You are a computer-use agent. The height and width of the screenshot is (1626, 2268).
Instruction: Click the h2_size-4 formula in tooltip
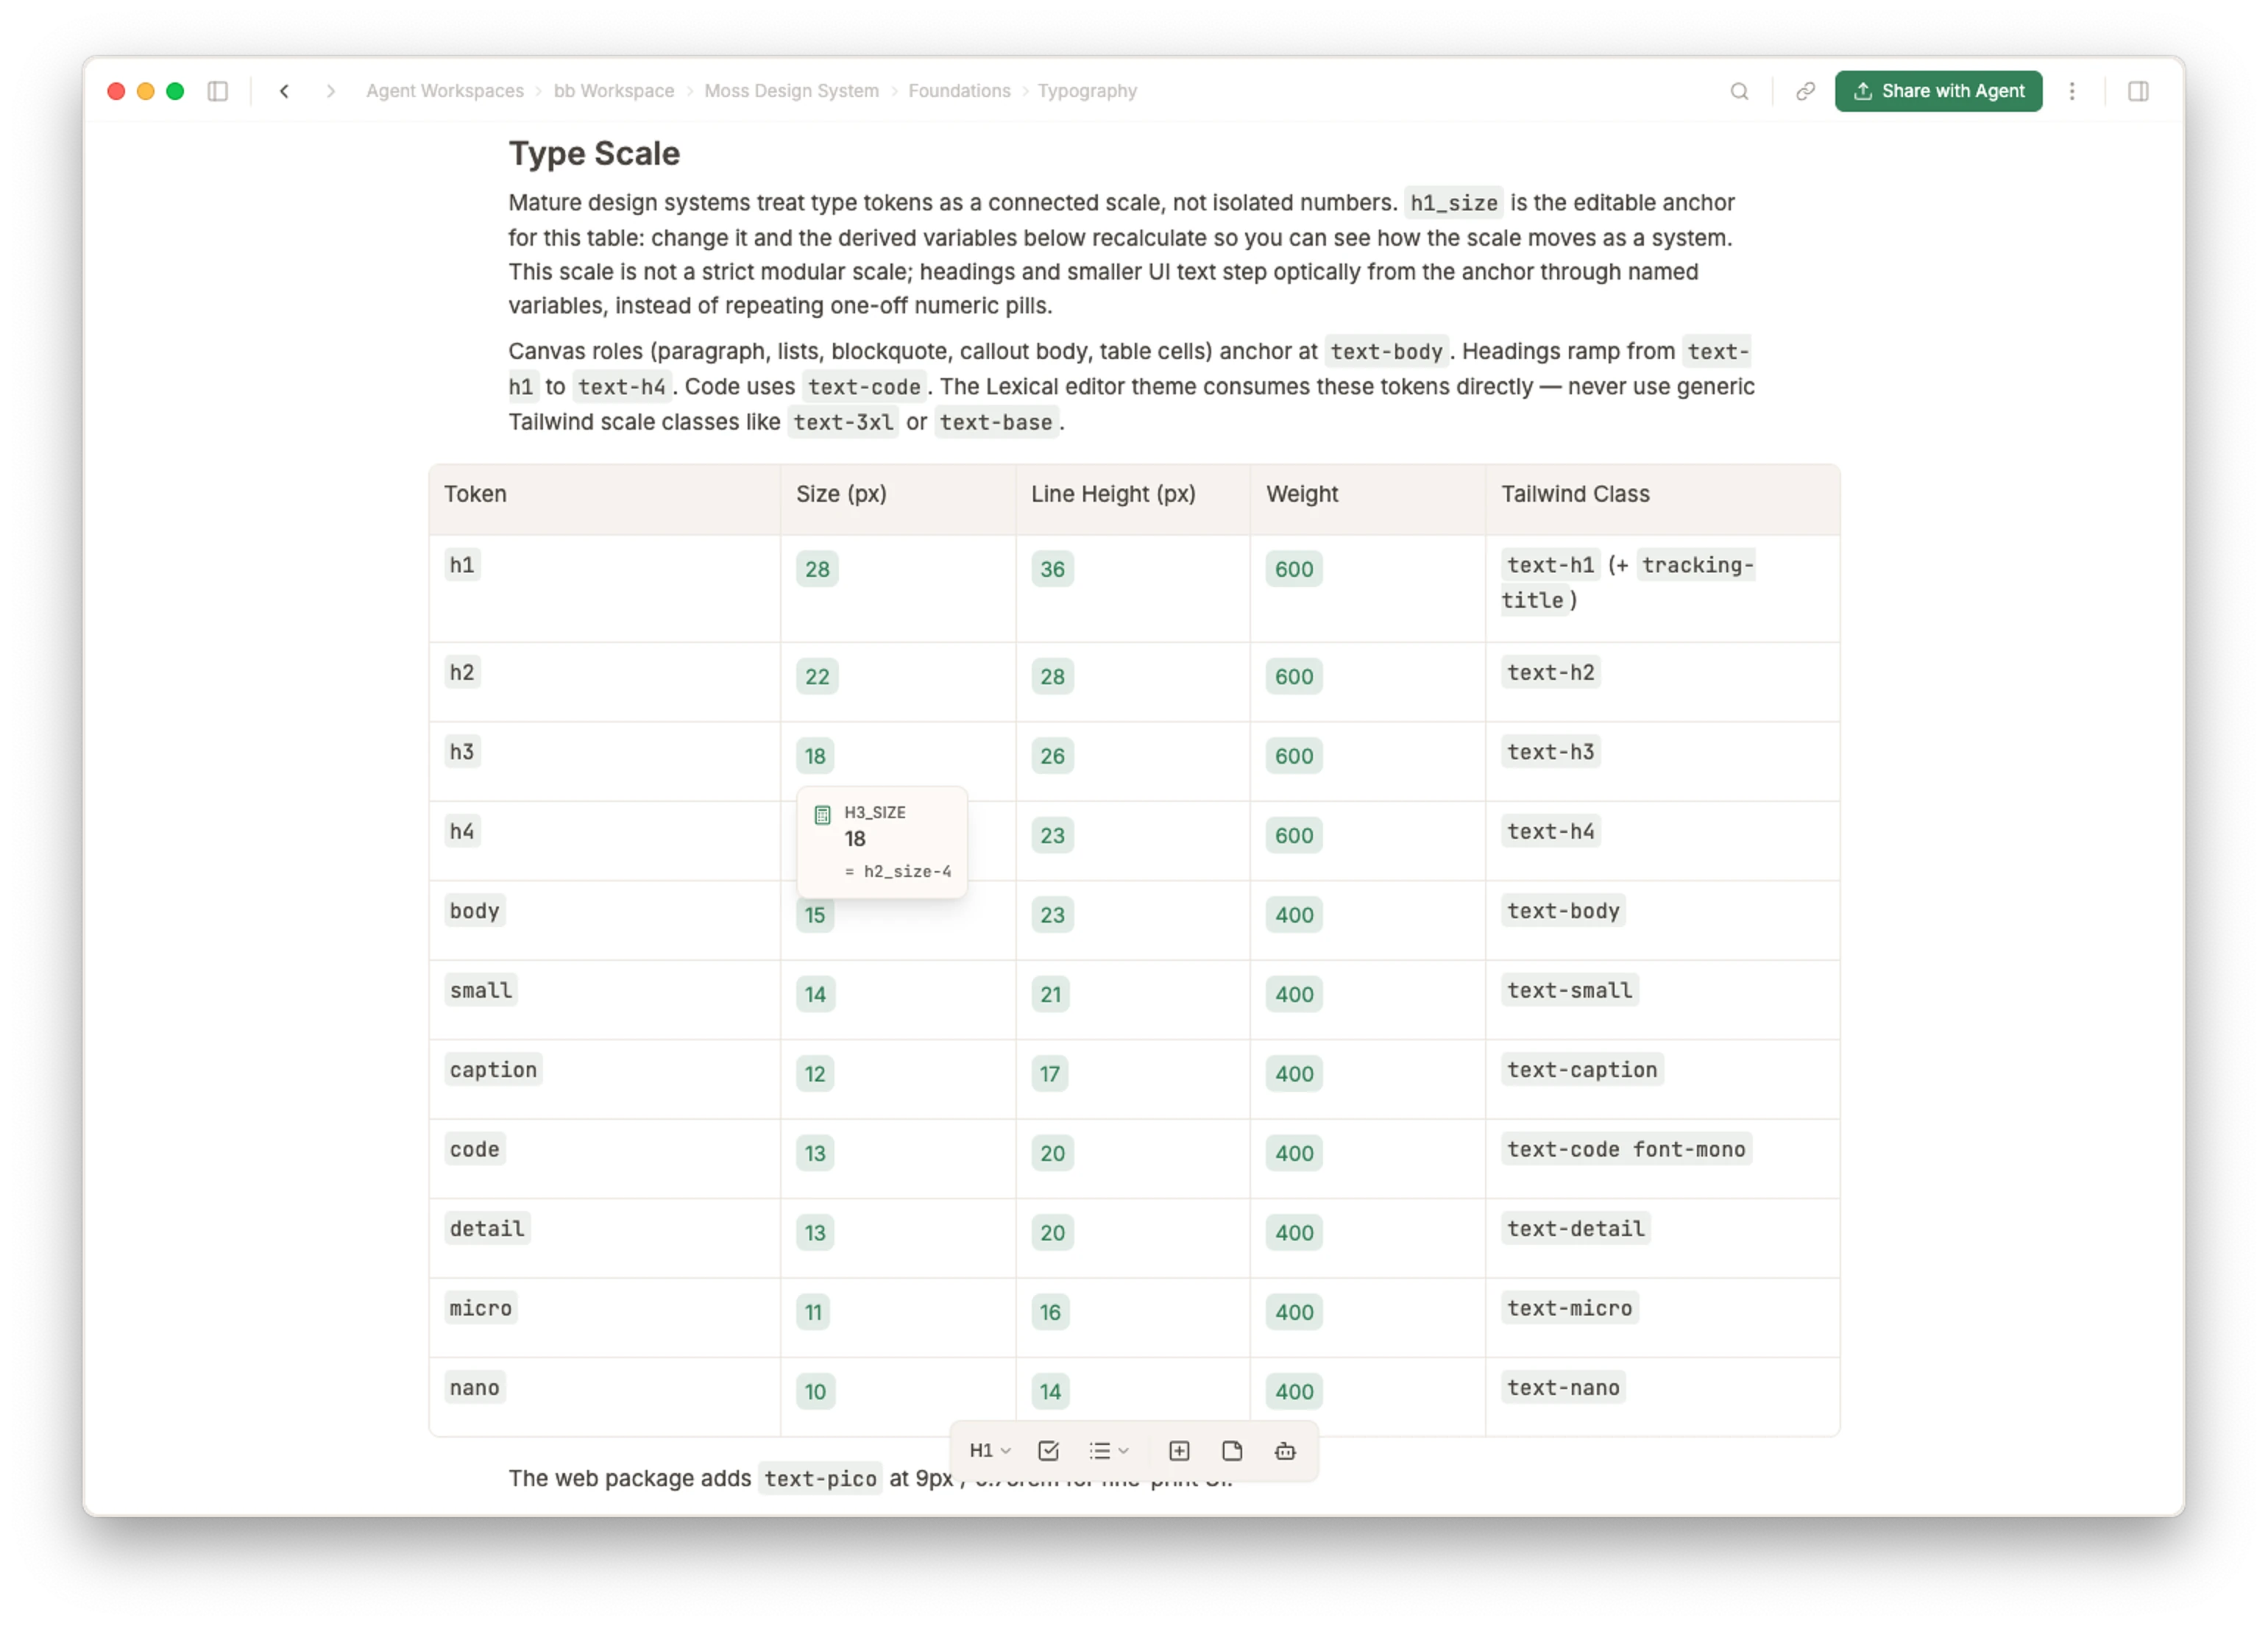point(899,871)
